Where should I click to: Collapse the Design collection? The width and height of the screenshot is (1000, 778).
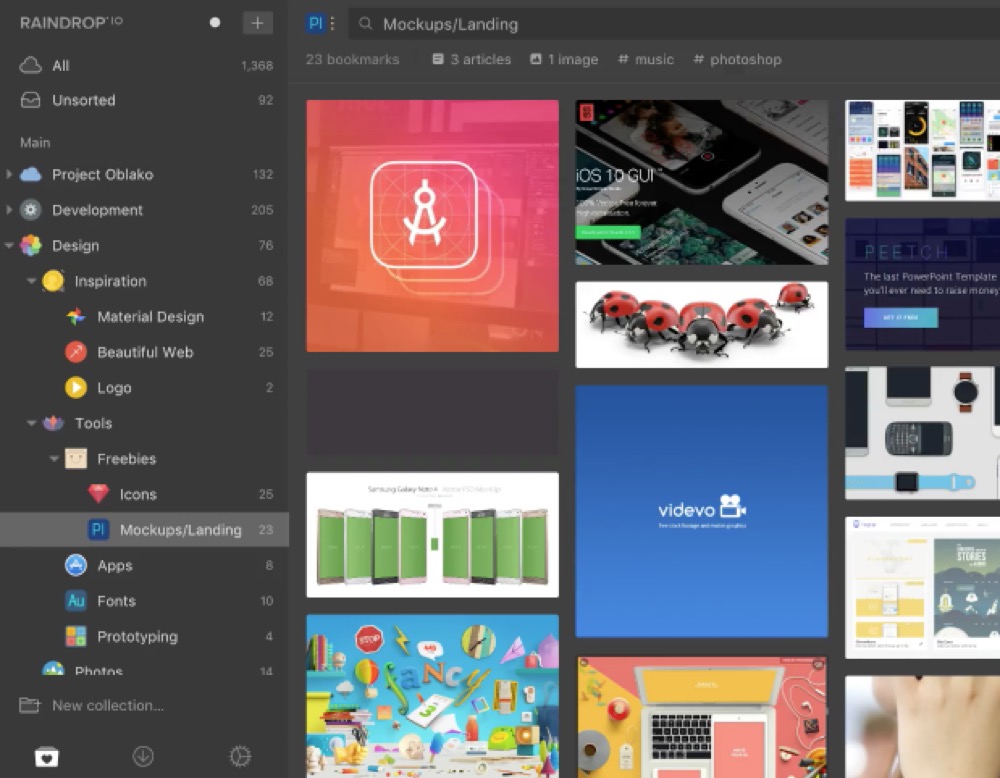9,246
